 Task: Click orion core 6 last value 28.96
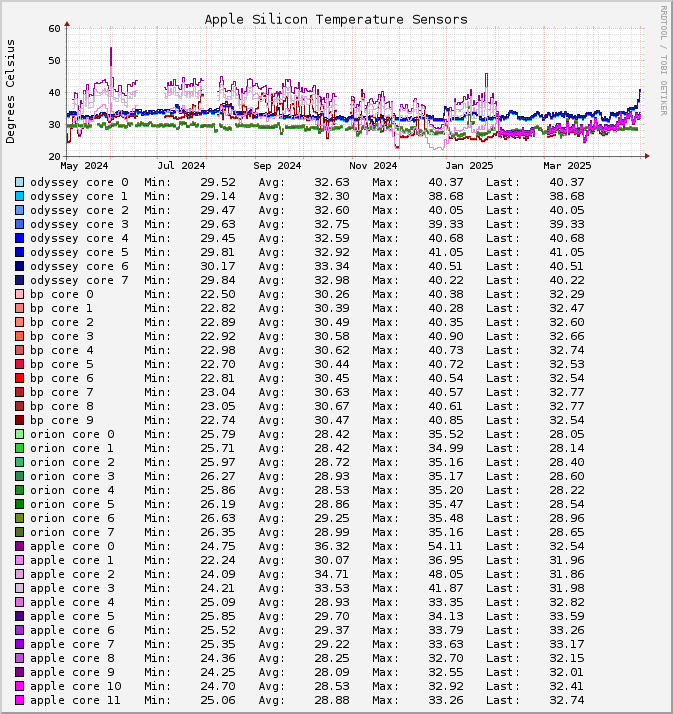coord(567,518)
